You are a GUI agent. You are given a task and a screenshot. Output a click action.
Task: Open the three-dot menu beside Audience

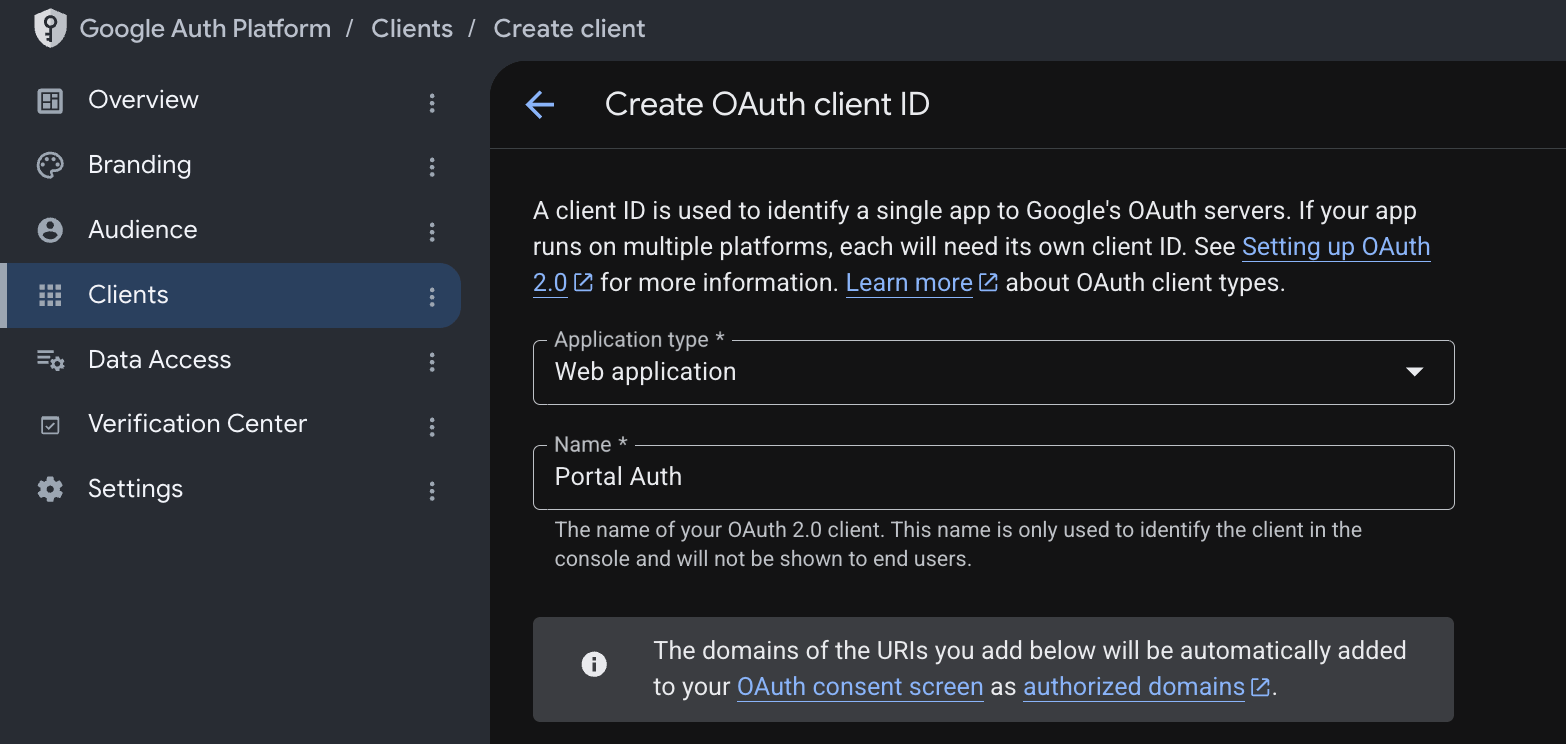point(432,232)
